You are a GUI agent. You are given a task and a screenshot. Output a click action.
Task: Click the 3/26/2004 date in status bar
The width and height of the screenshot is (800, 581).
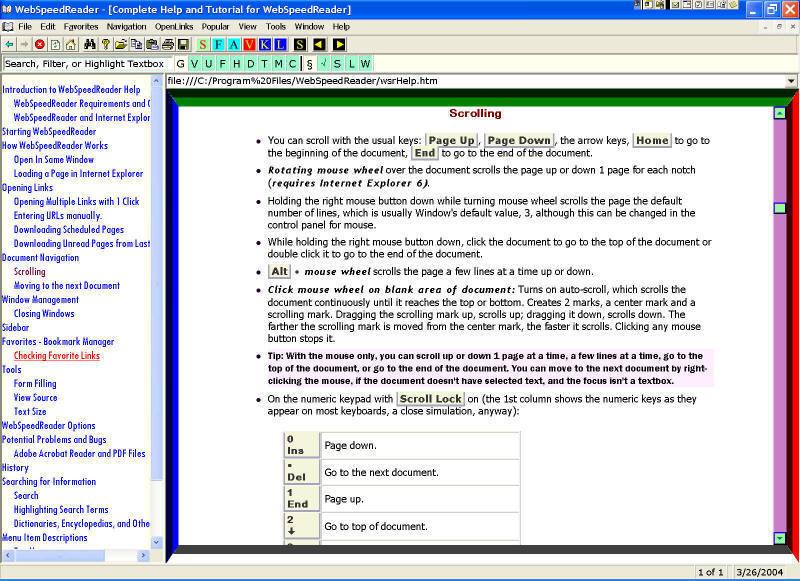[759, 572]
